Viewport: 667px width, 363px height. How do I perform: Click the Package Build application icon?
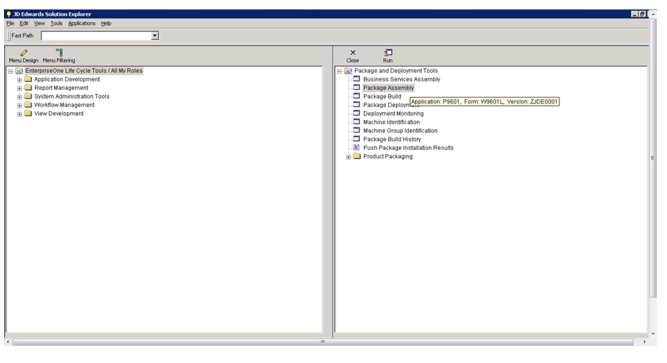[357, 96]
